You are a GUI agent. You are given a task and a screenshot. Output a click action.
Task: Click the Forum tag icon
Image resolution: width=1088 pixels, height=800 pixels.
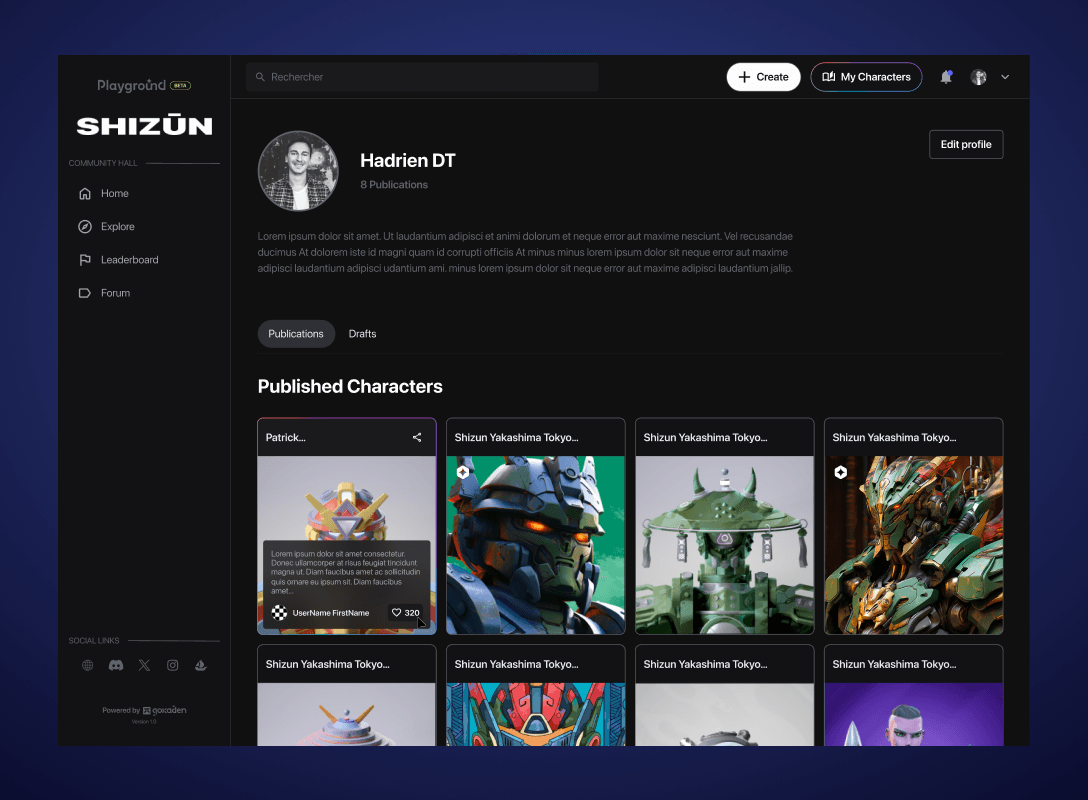click(x=85, y=293)
